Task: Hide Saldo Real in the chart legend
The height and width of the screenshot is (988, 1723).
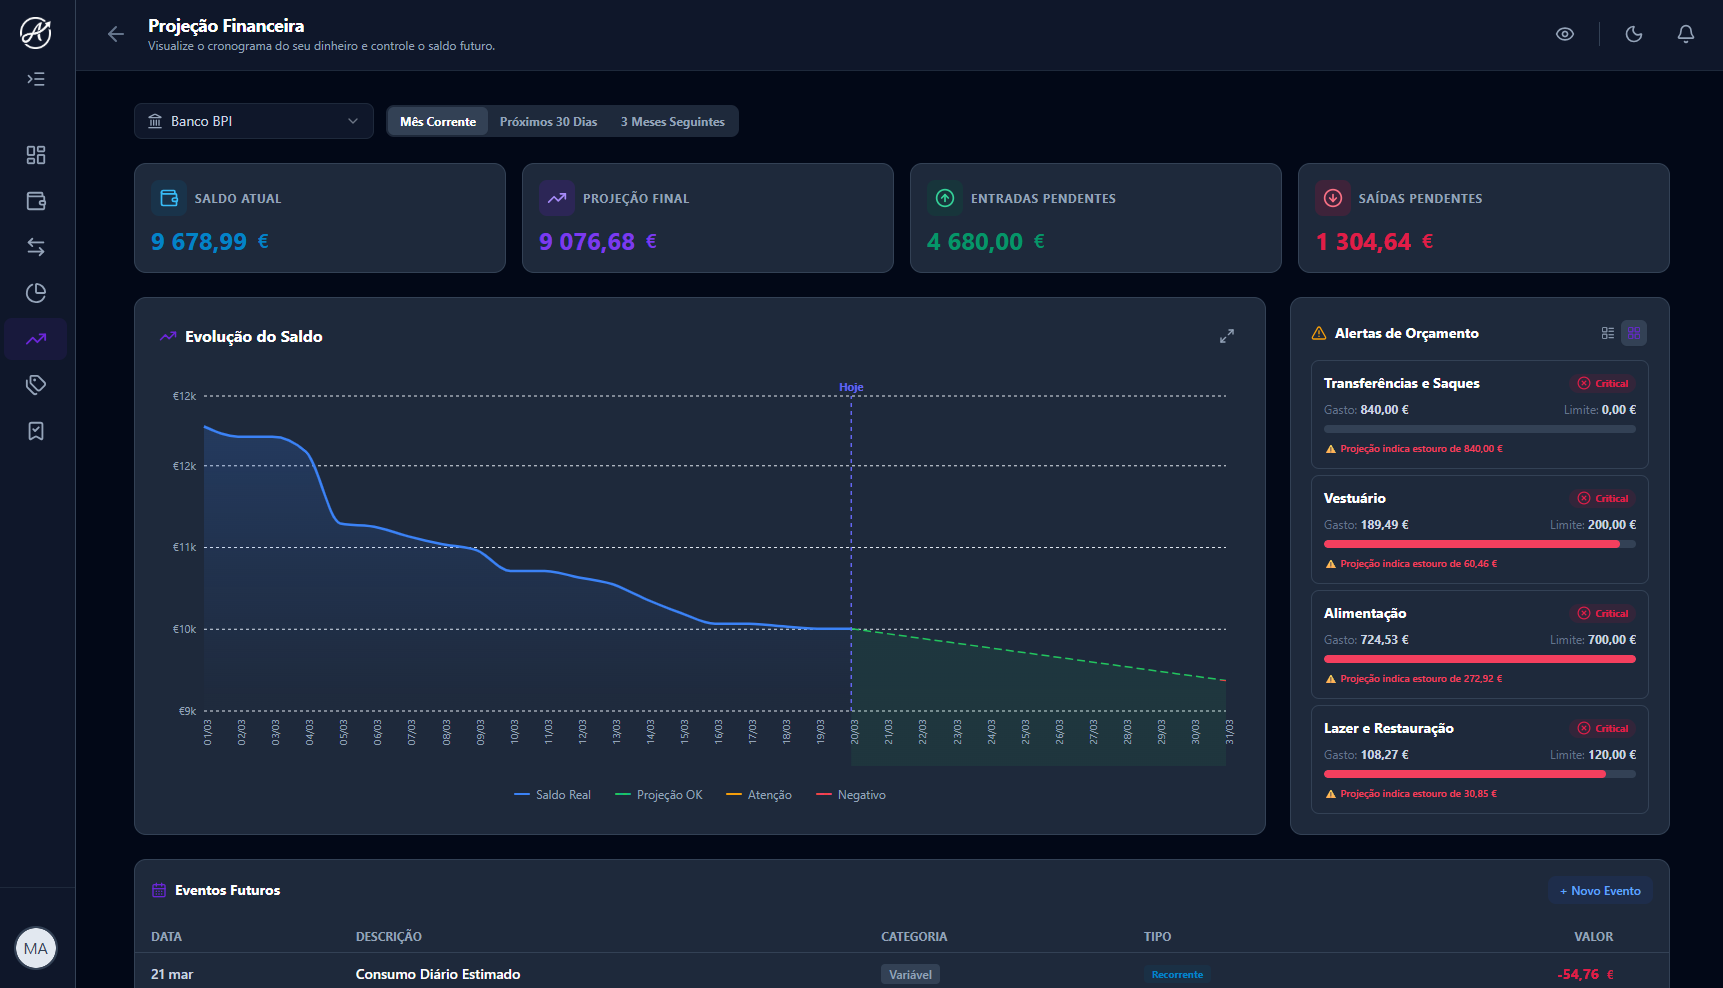Action: click(552, 794)
